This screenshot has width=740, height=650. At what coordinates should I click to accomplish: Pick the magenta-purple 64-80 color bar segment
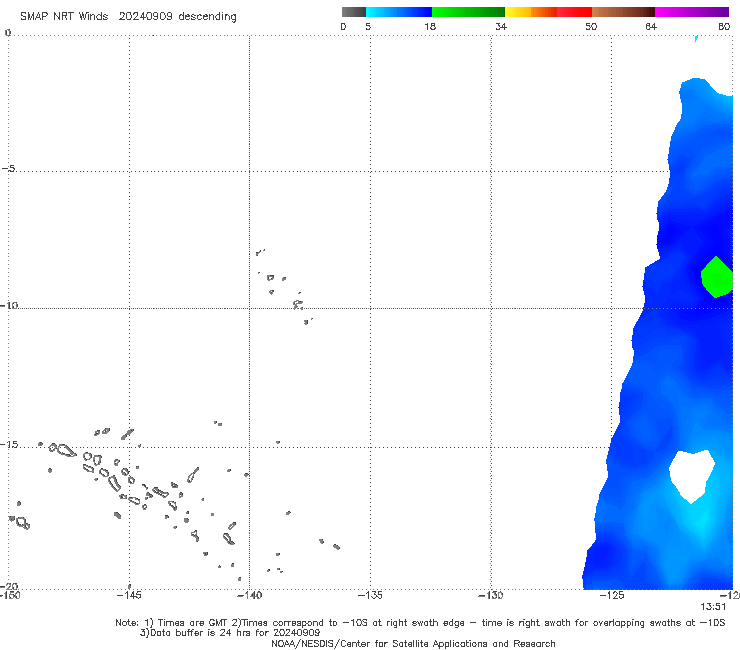click(692, 12)
